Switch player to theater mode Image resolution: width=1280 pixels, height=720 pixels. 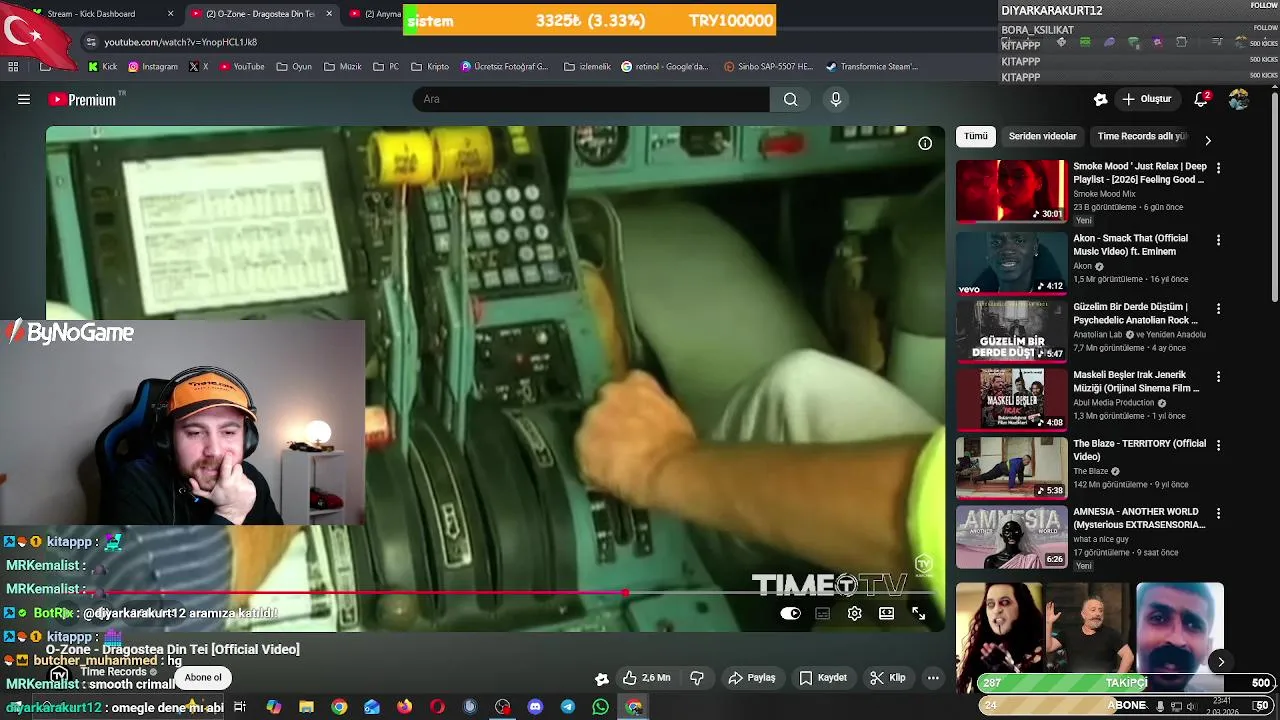(886, 614)
